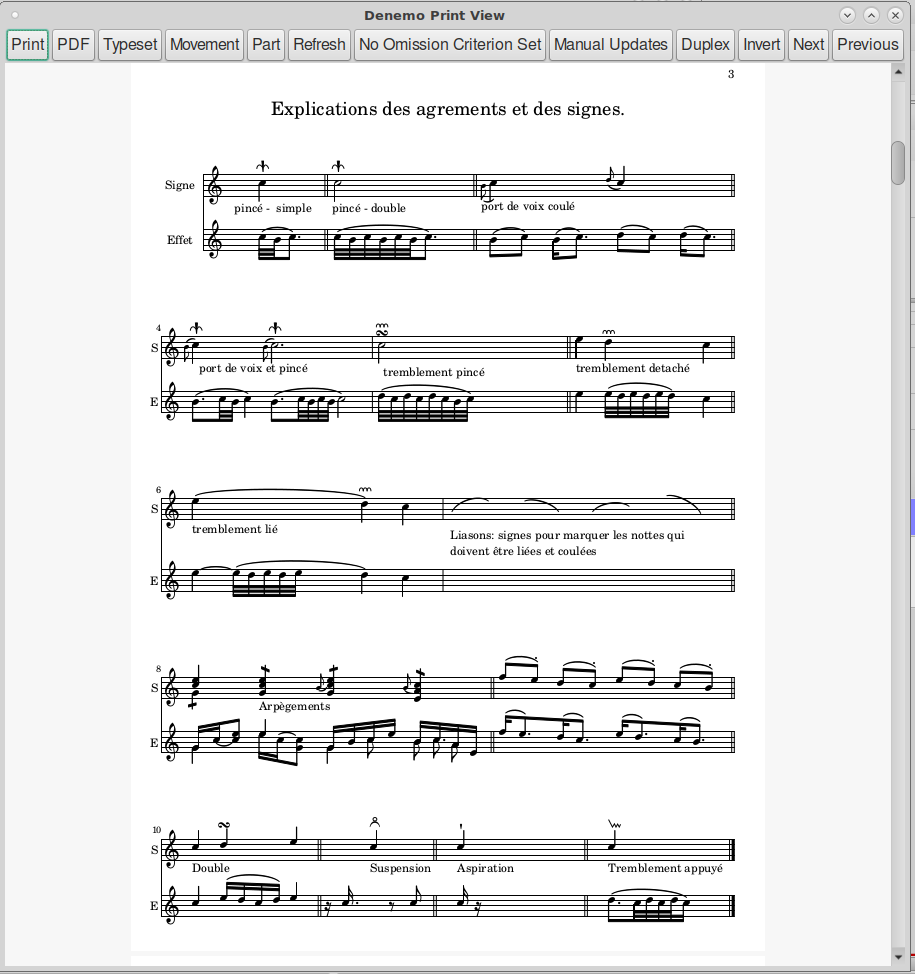The height and width of the screenshot is (974, 915).
Task: Click the window menu dot in the title bar
Action: (15, 15)
